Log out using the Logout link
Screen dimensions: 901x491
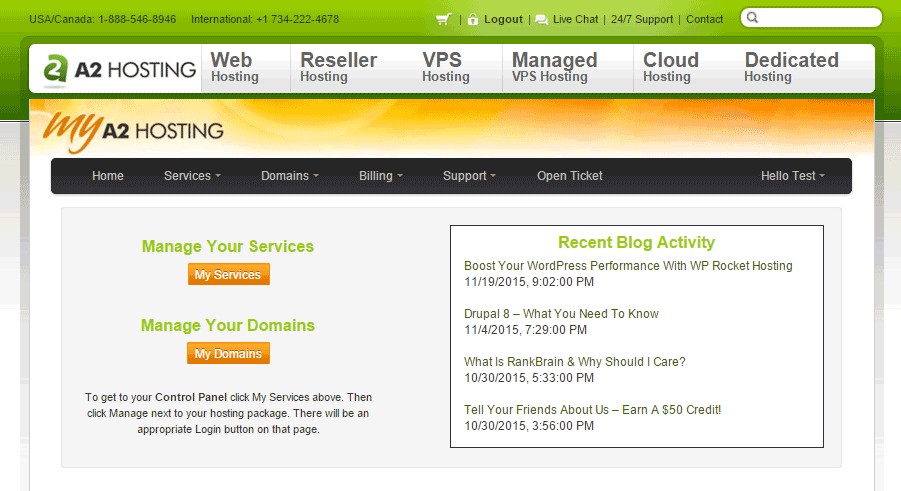pos(503,20)
